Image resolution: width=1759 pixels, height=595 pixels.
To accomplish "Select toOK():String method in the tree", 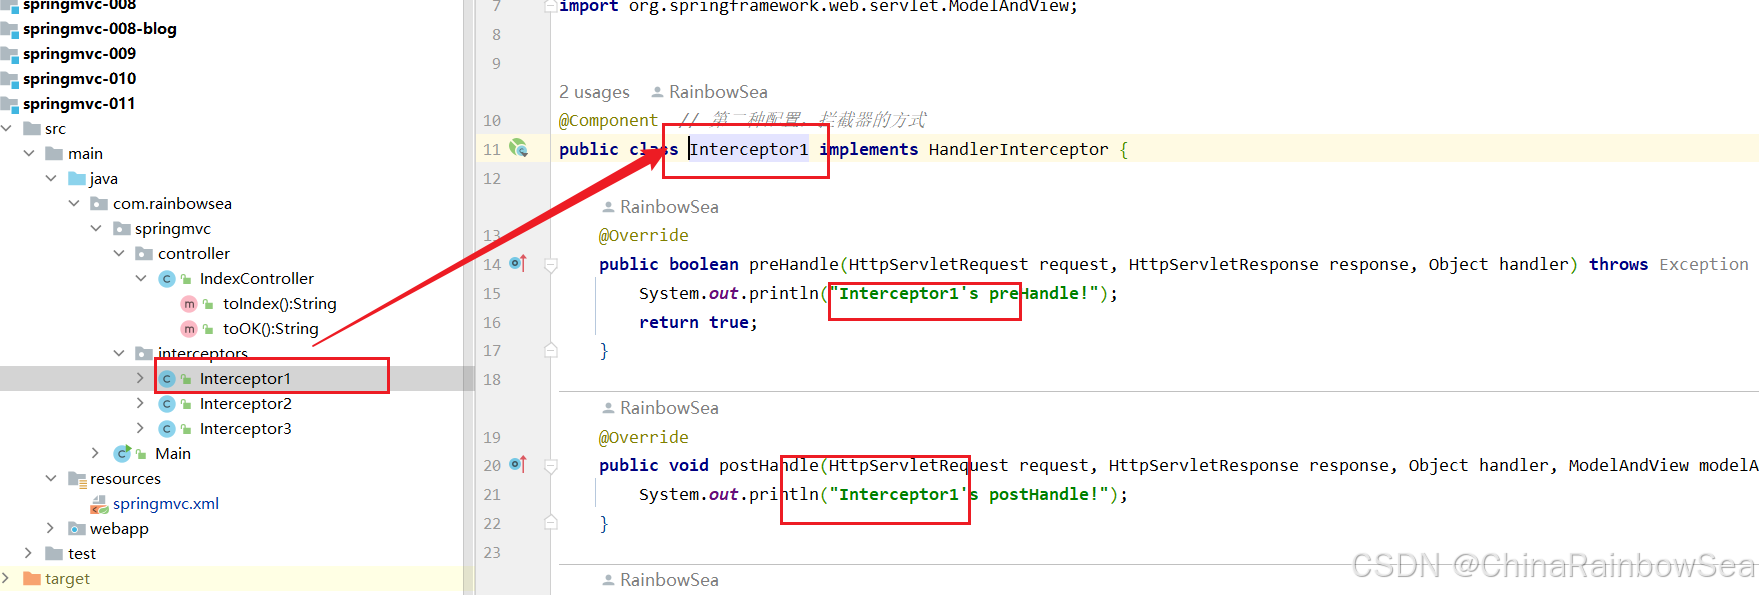I will [x=270, y=329].
